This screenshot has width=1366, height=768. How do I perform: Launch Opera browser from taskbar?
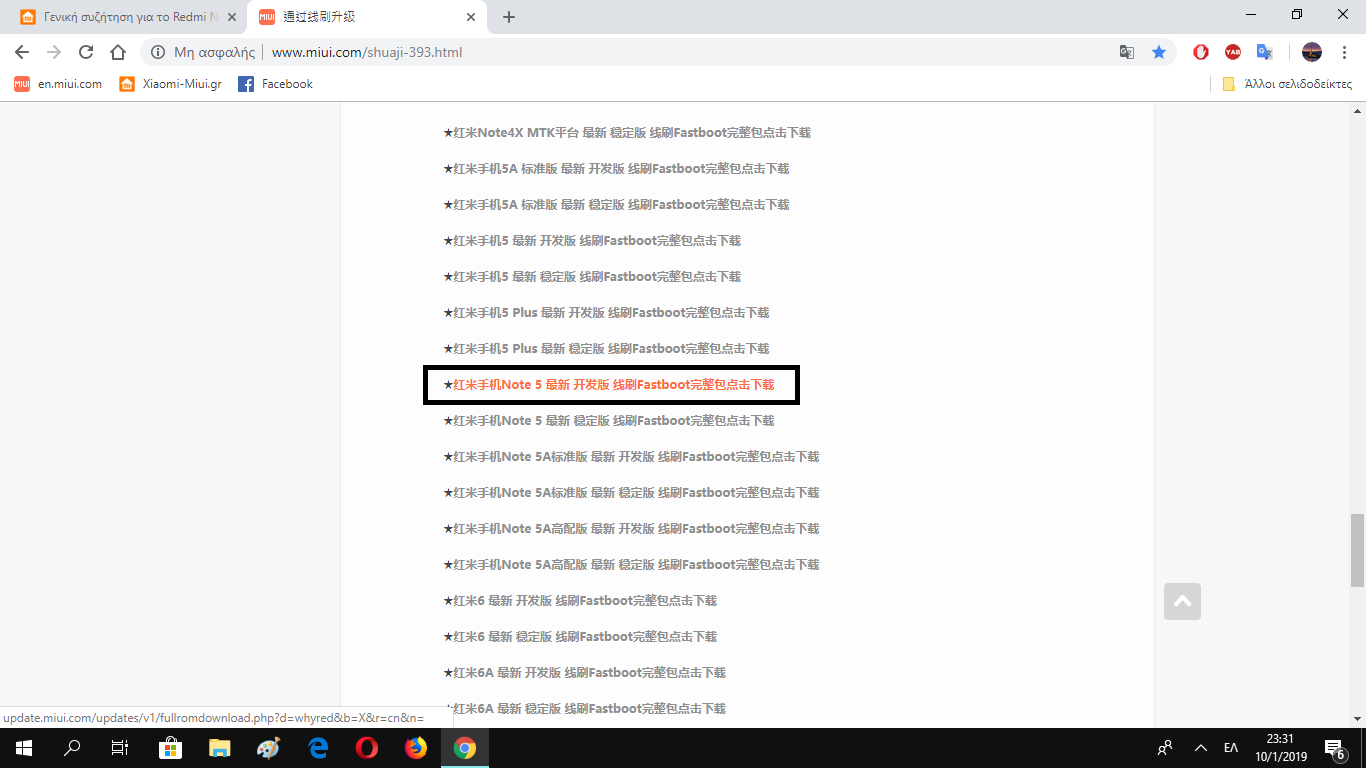[x=367, y=748]
